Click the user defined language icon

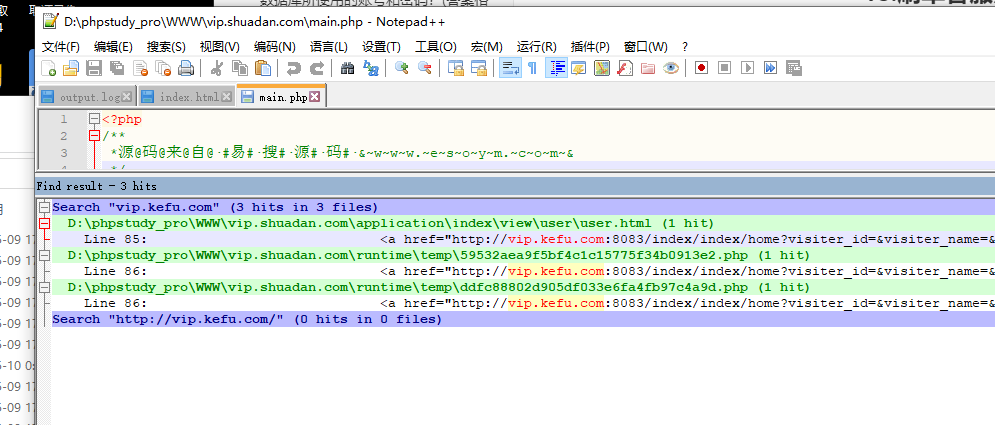pyautogui.click(x=578, y=68)
